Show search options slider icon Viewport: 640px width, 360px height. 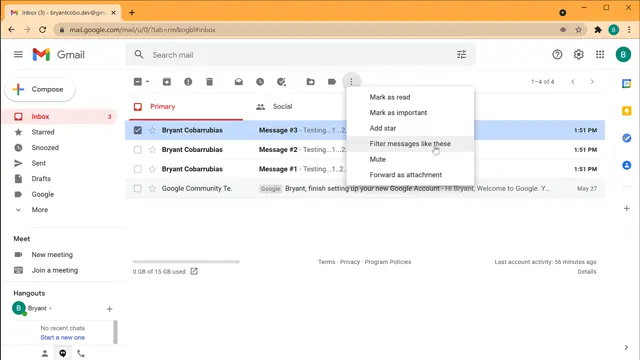pyautogui.click(x=461, y=54)
